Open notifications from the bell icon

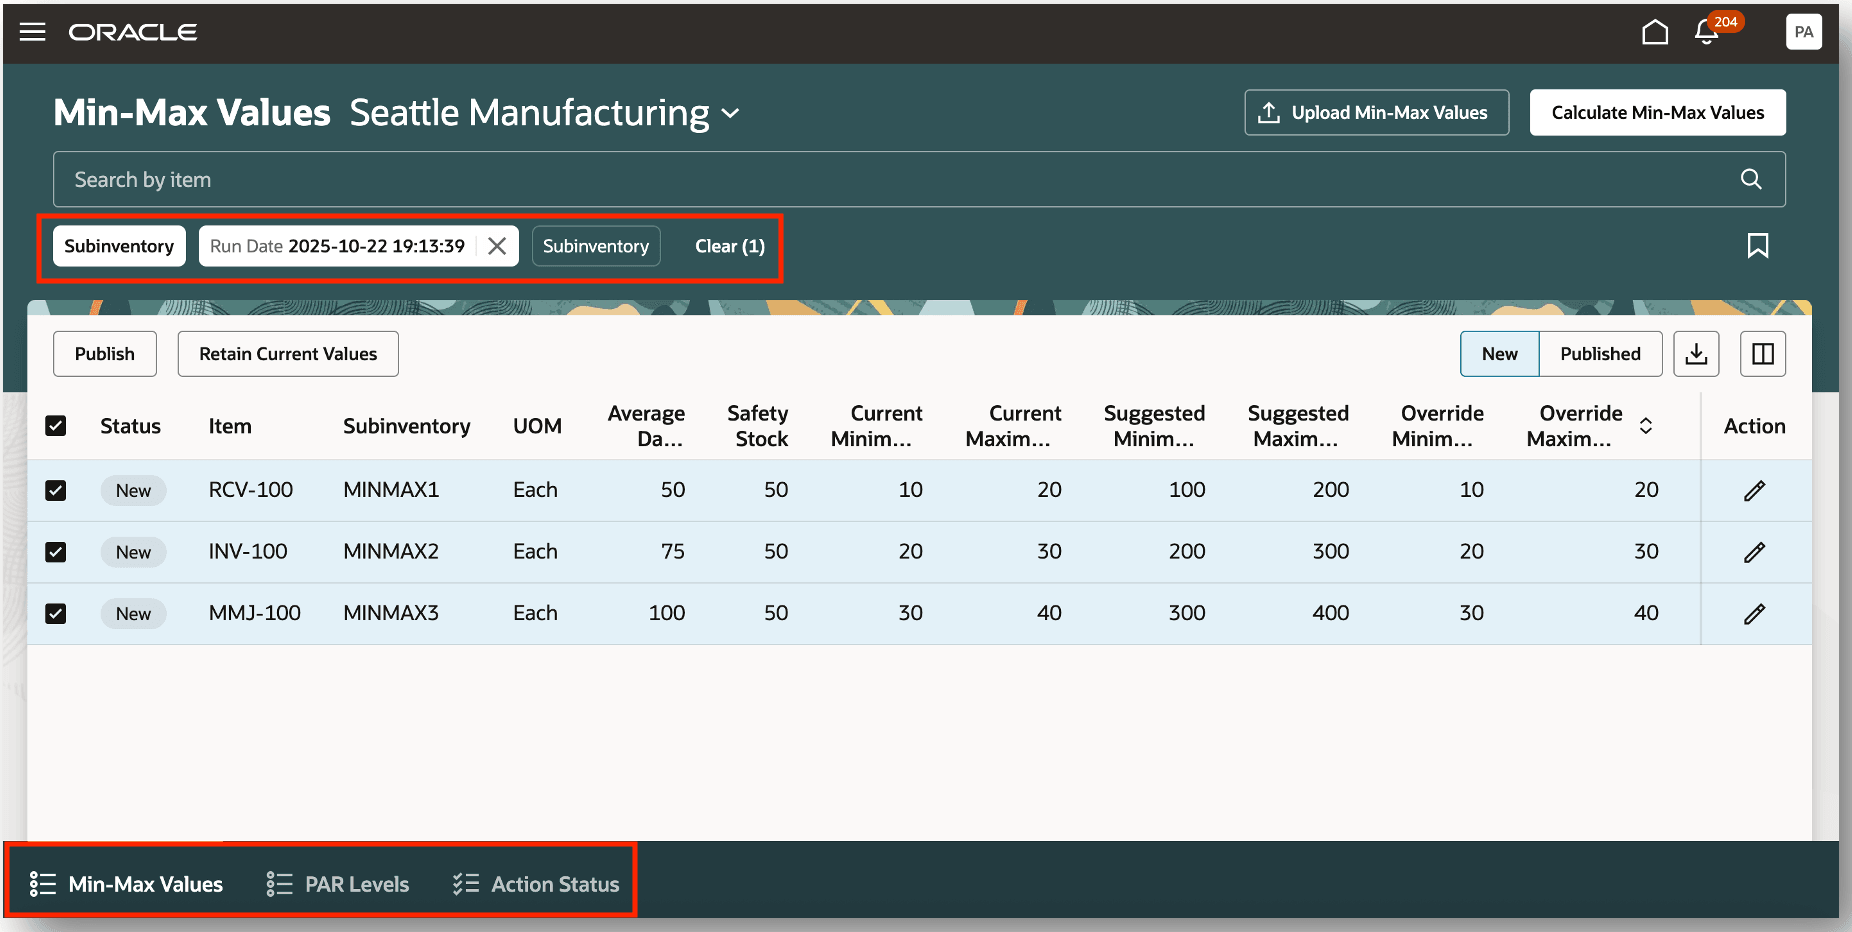(x=1704, y=32)
